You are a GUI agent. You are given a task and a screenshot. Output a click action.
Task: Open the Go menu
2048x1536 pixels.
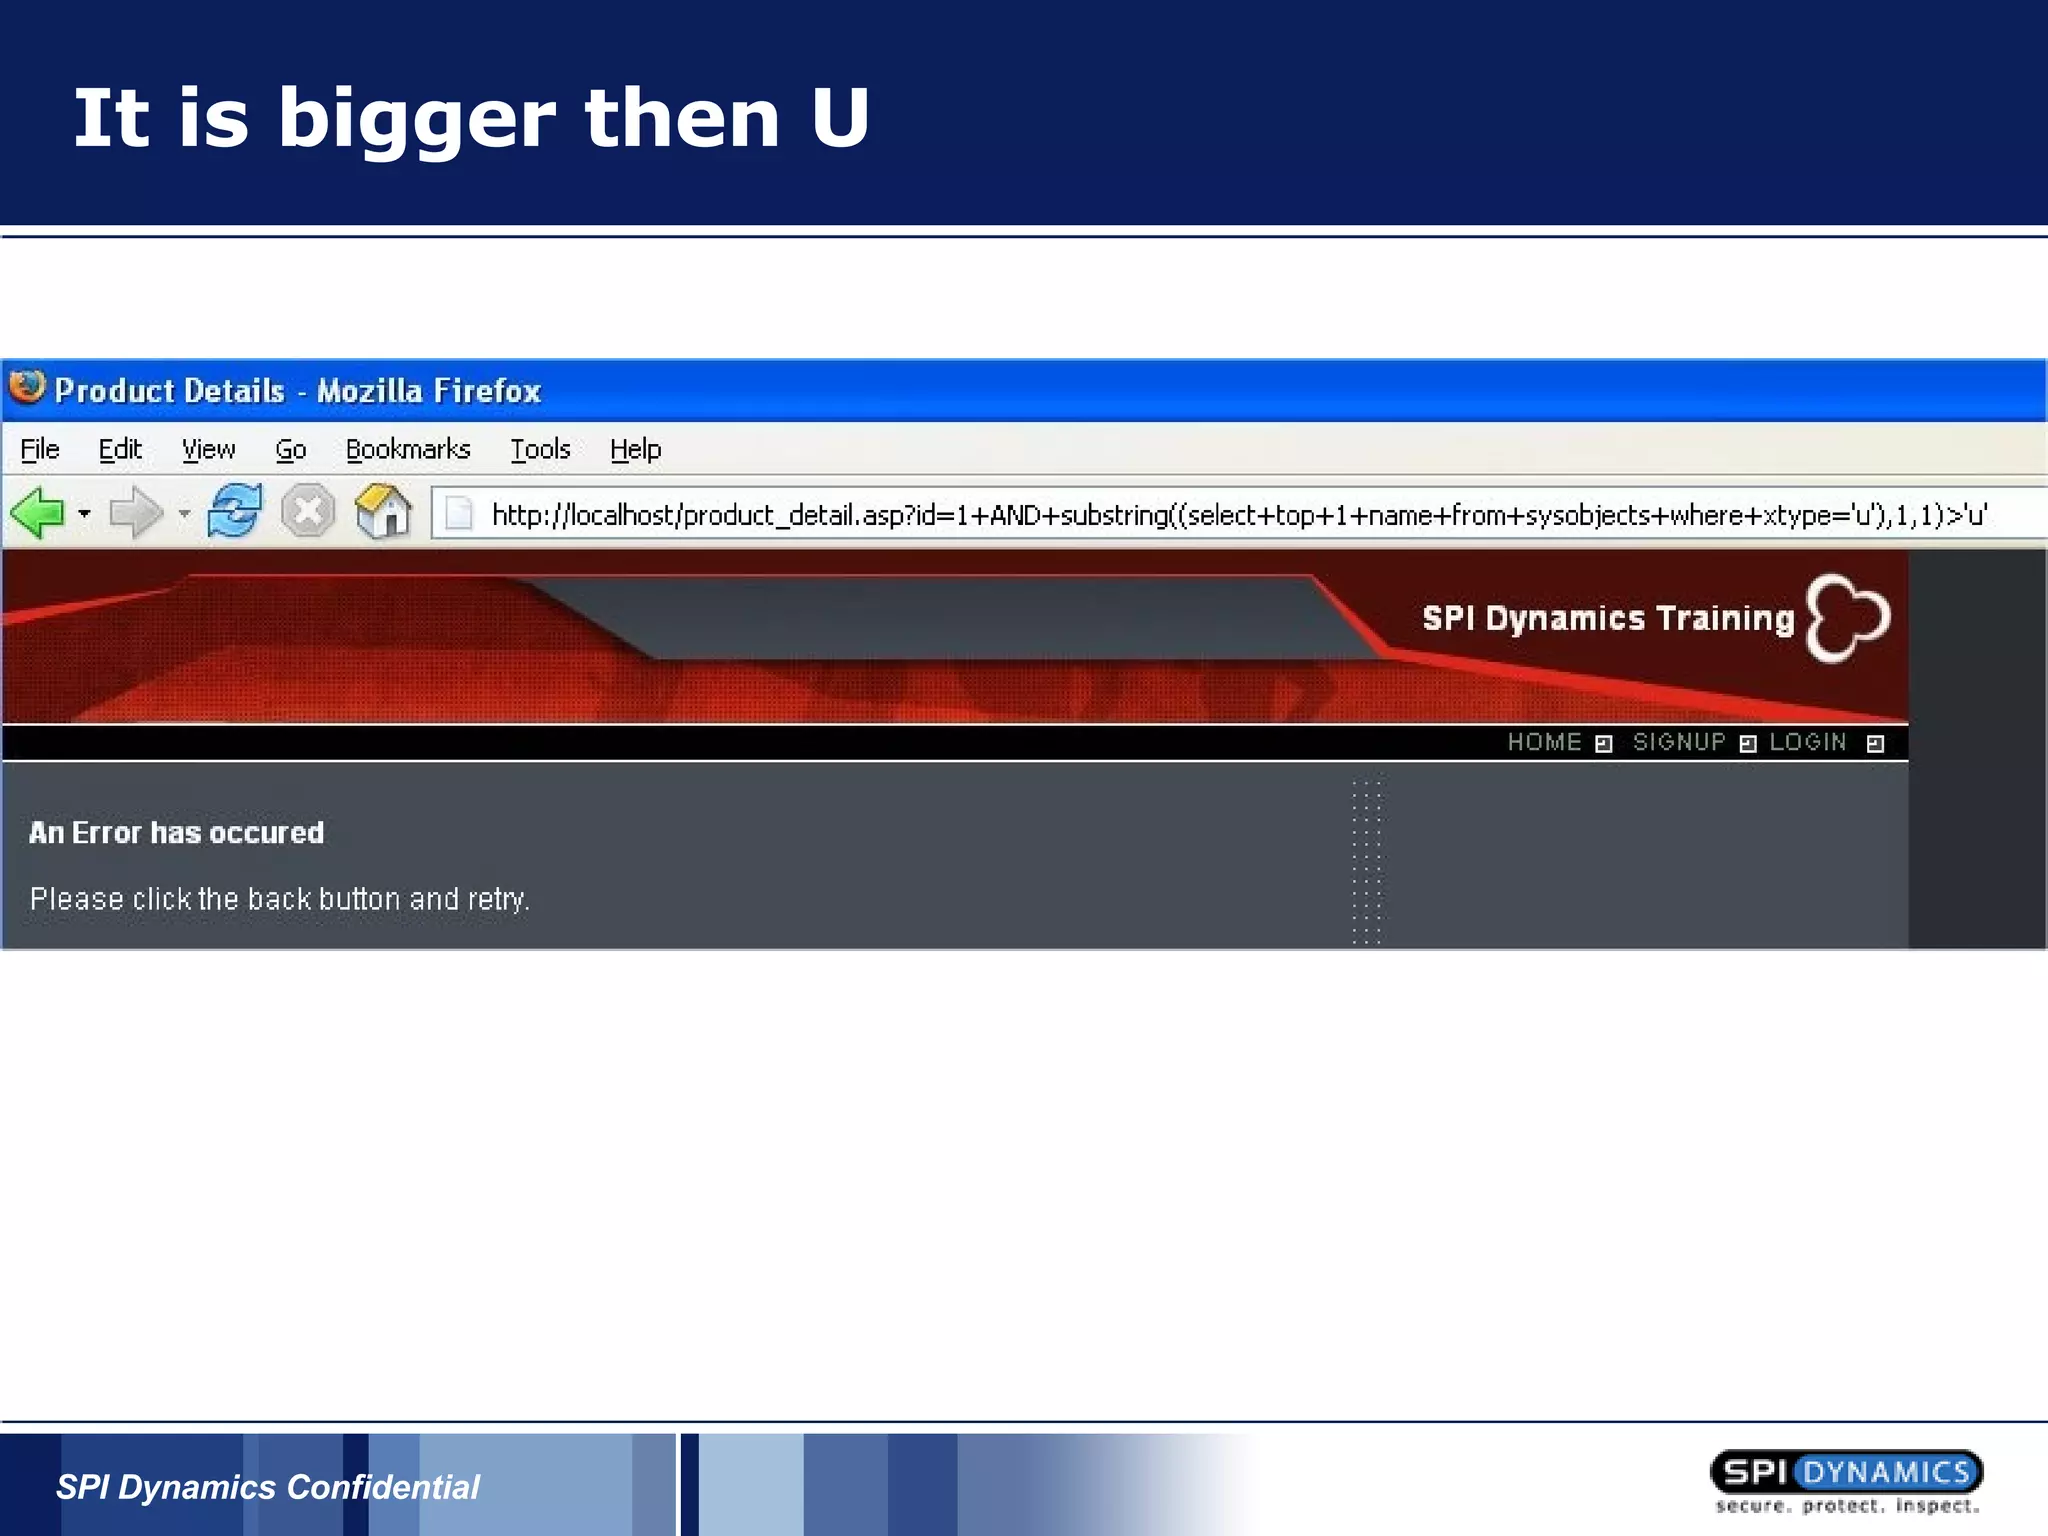click(x=291, y=450)
